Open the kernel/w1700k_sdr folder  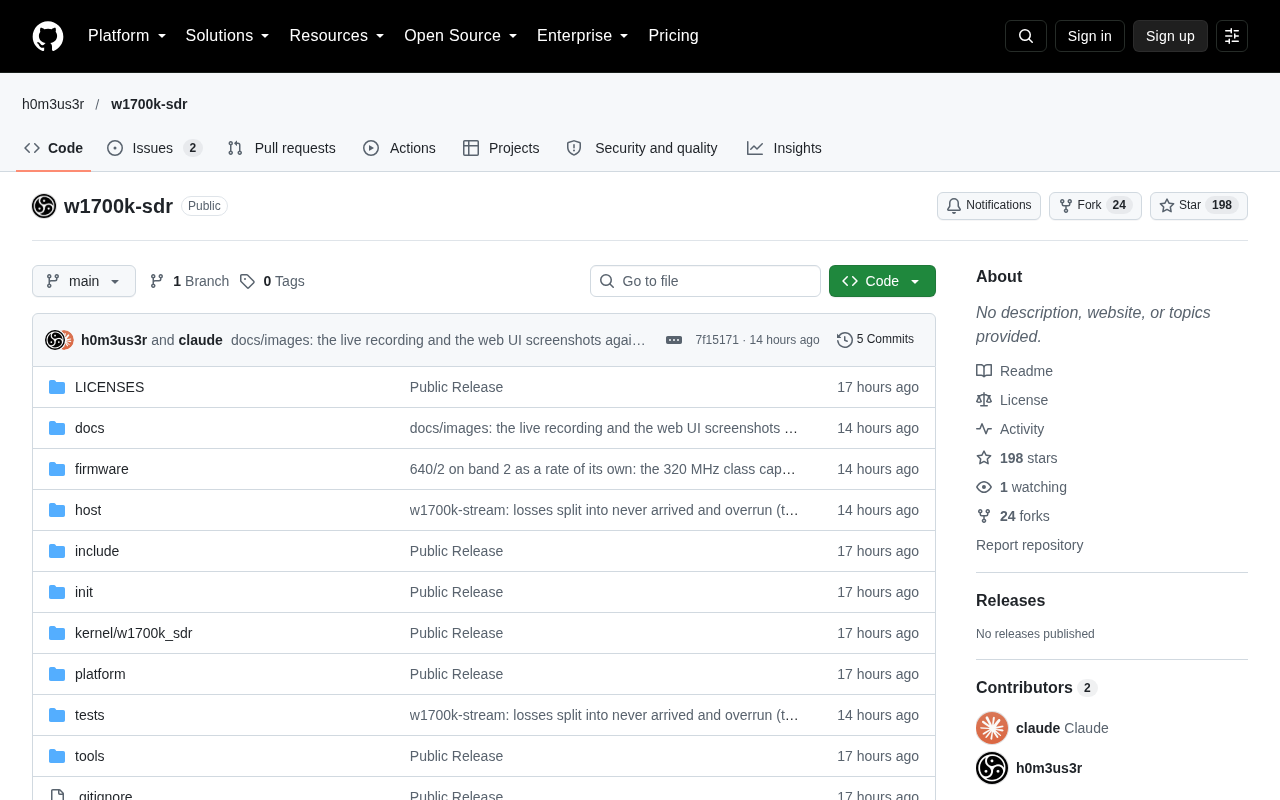134,633
